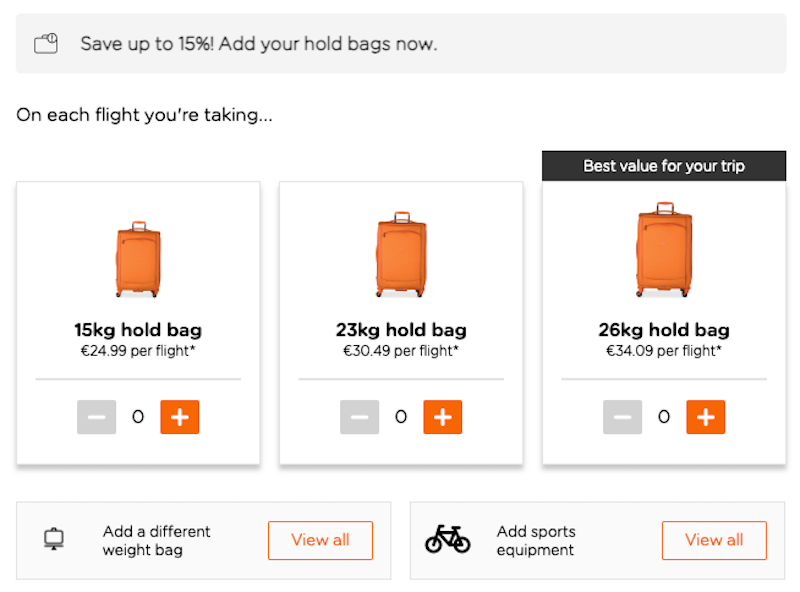Click the luggage scale weight icon
800x592 pixels.
point(54,540)
